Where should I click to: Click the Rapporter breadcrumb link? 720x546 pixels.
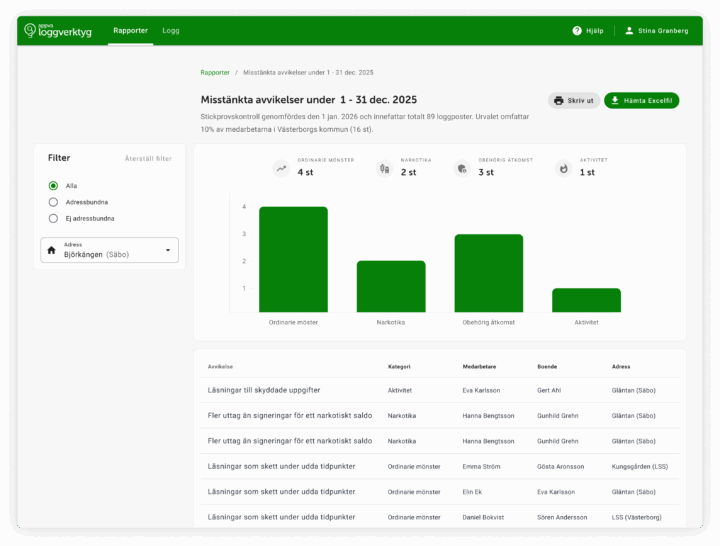(214, 73)
